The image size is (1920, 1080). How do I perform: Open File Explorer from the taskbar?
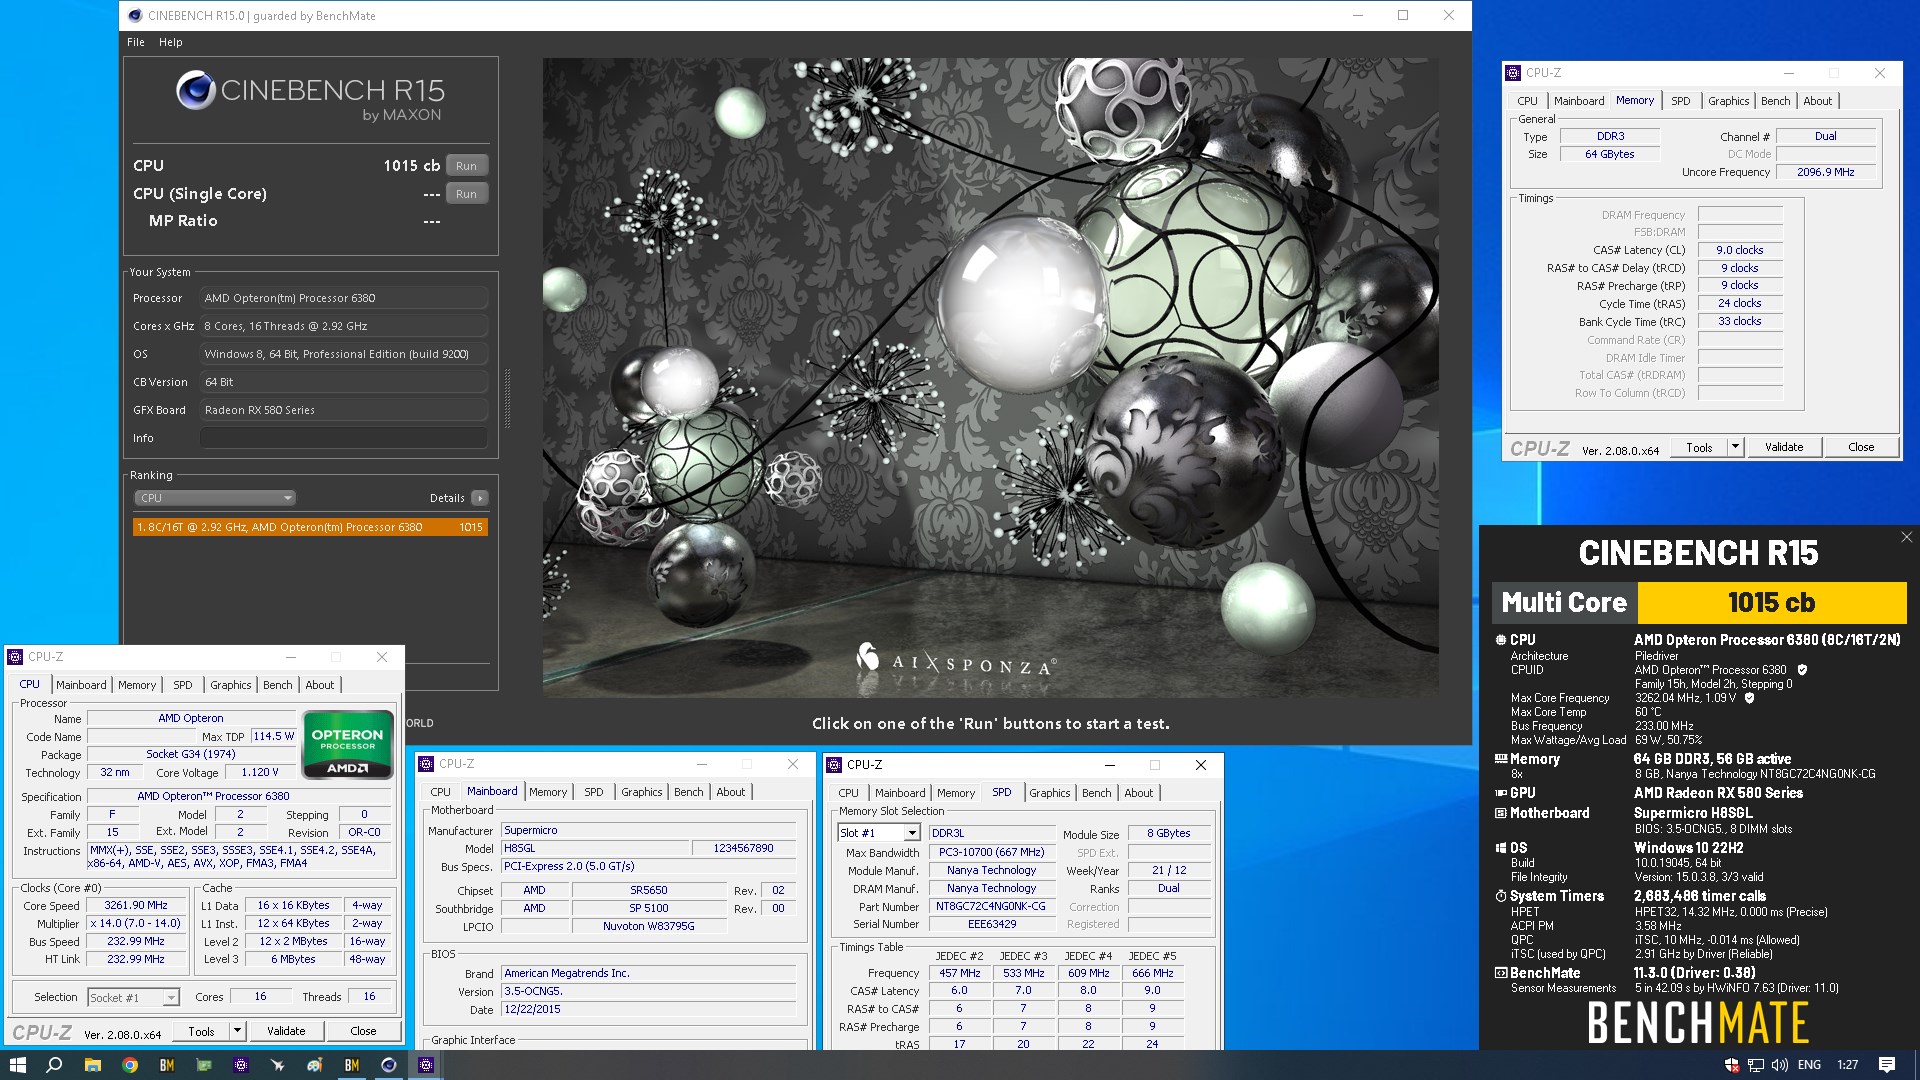tap(92, 1065)
